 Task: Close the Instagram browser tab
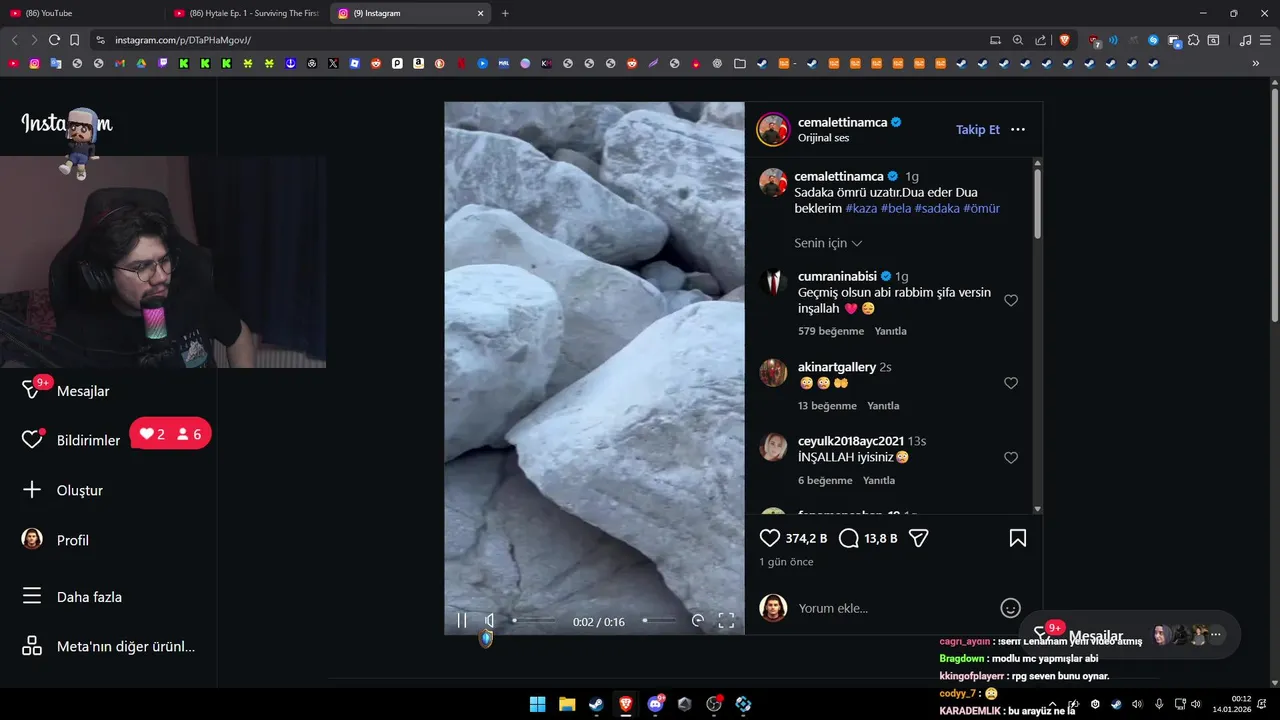[x=480, y=13]
